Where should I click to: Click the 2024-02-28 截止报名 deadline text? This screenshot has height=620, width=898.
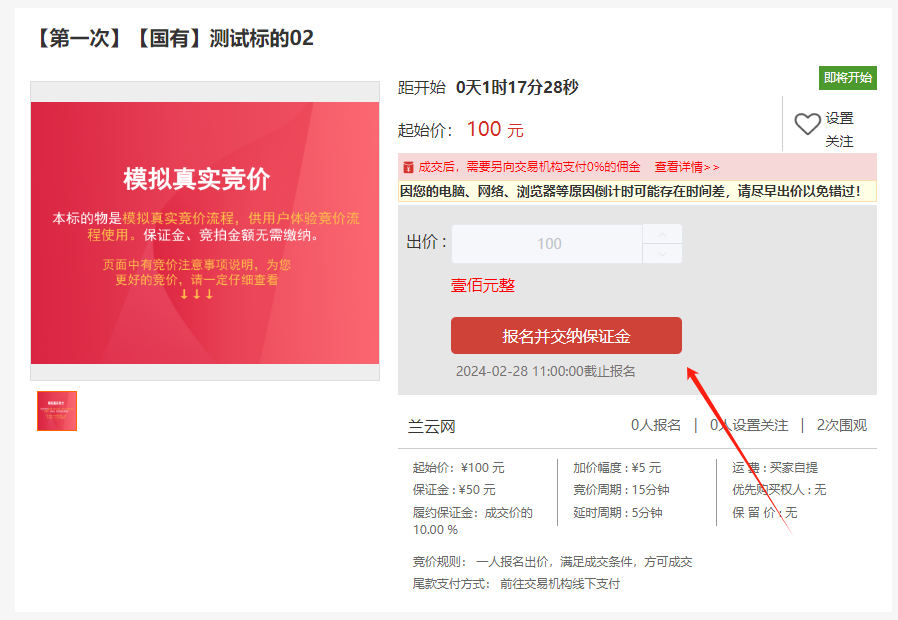pyautogui.click(x=547, y=369)
